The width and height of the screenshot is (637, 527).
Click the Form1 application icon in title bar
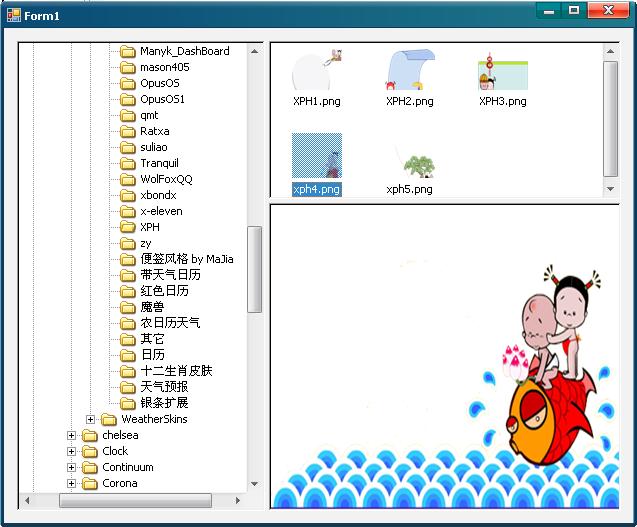pyautogui.click(x=14, y=15)
